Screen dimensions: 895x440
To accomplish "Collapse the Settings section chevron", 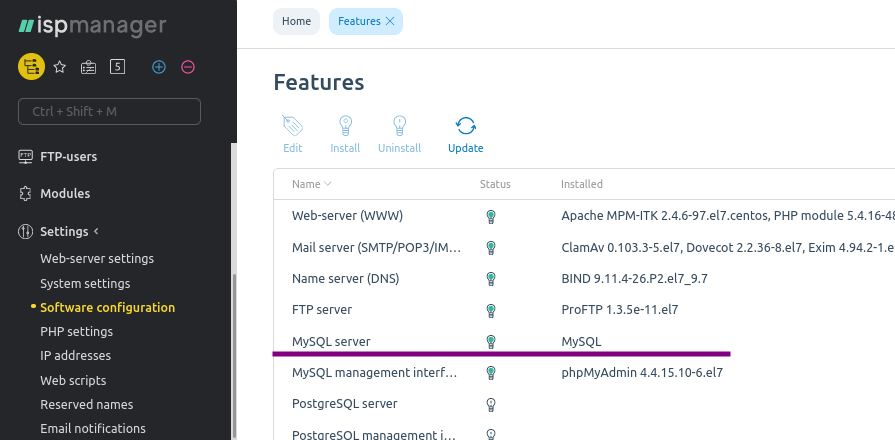I will pyautogui.click(x=96, y=231).
